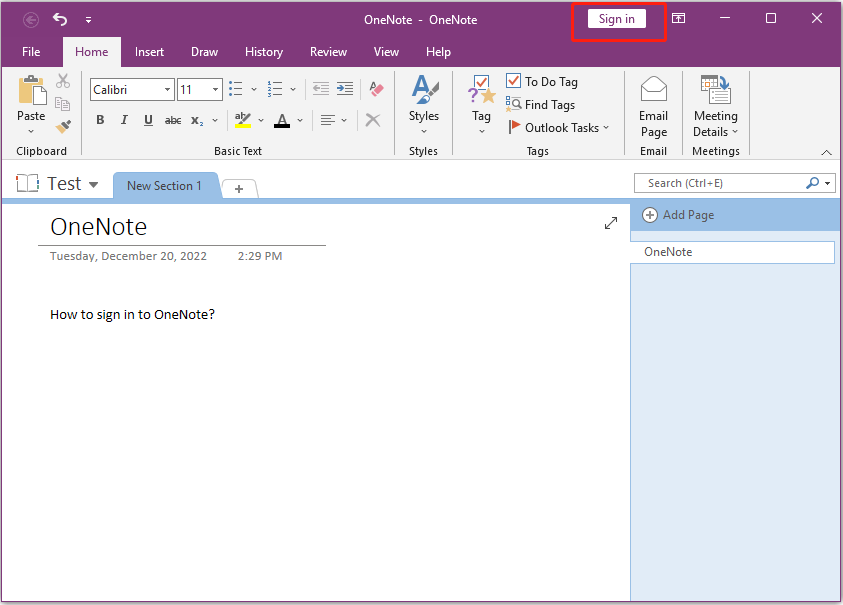843x605 pixels.
Task: Expand paragraph alignment dropdown arrow
Action: point(344,120)
